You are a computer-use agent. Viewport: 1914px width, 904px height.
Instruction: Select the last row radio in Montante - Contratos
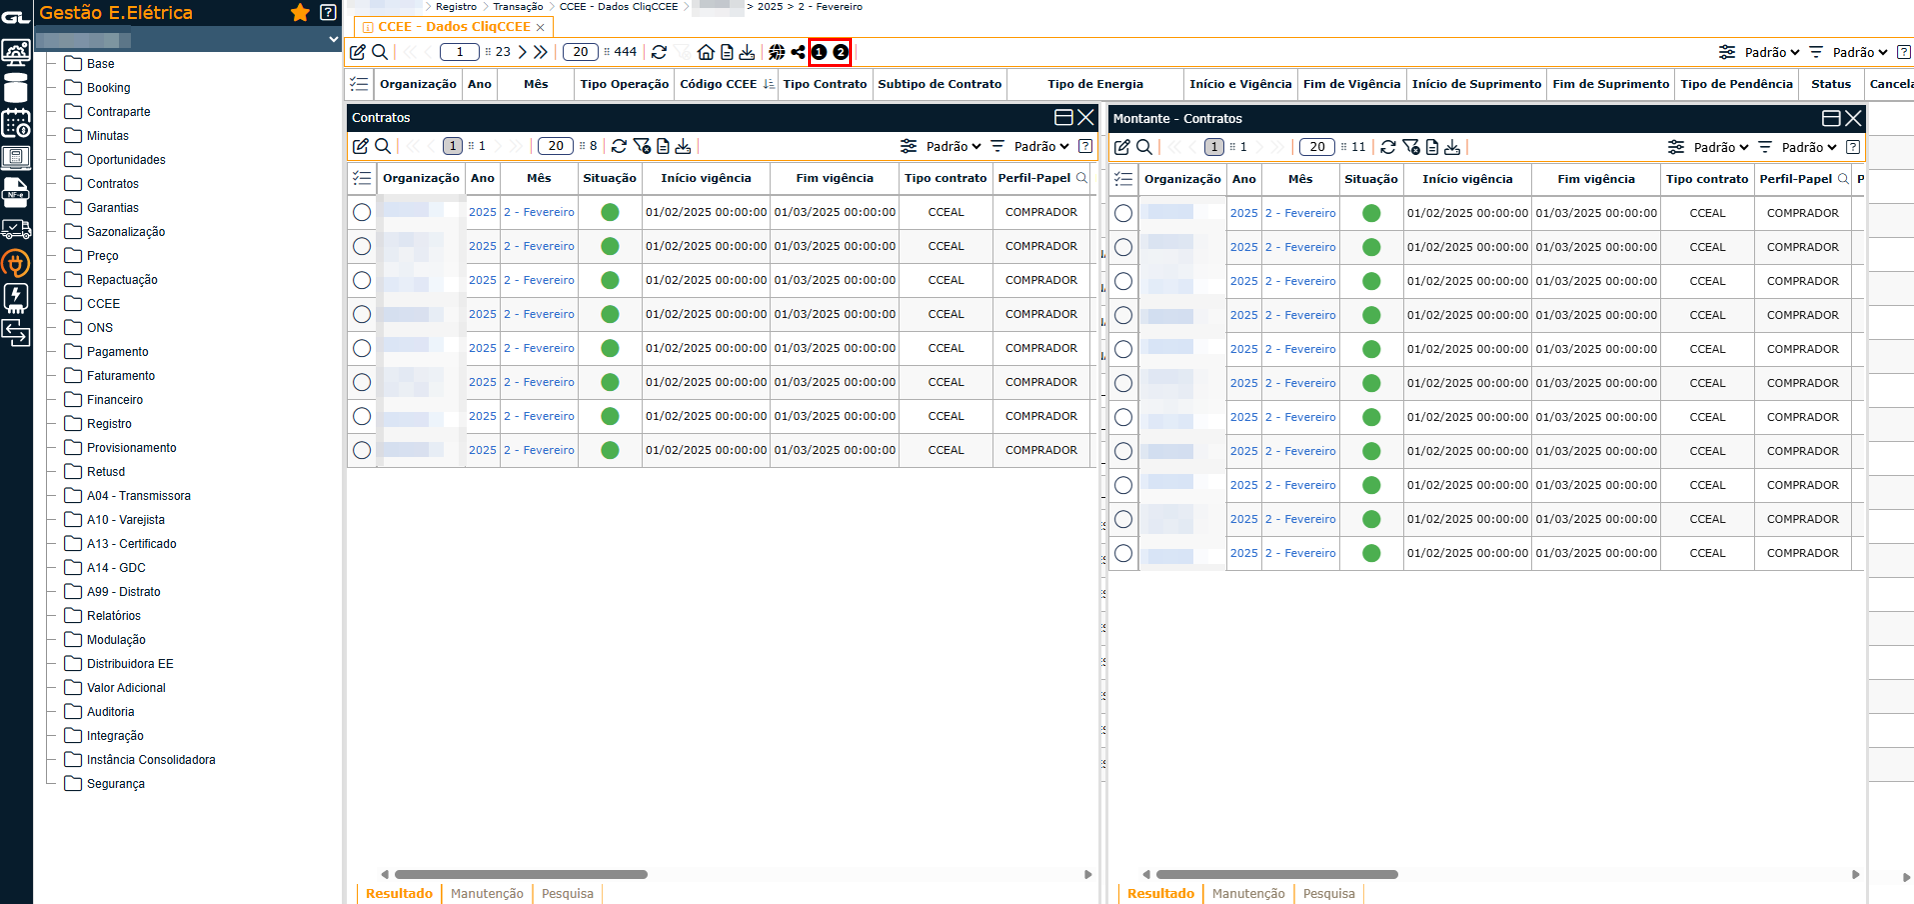point(1123,553)
